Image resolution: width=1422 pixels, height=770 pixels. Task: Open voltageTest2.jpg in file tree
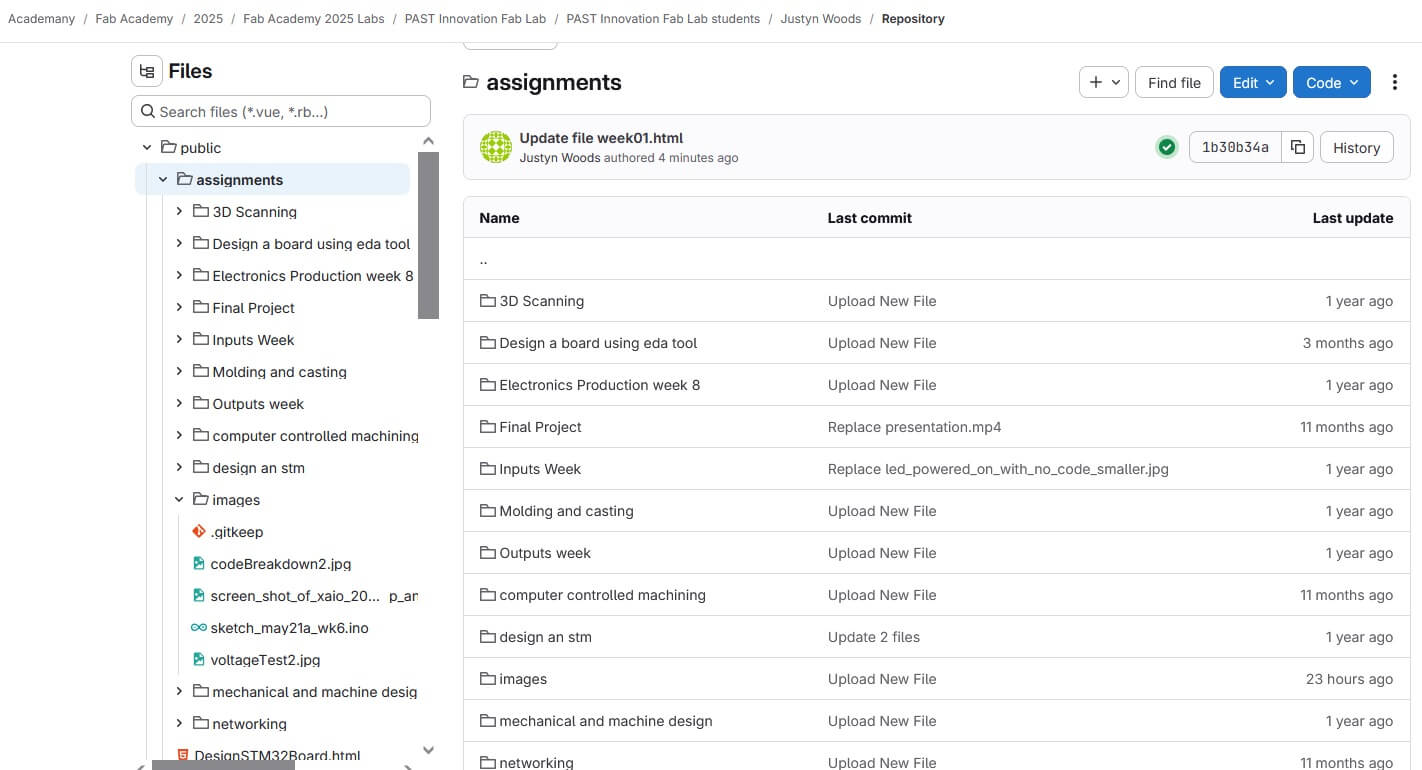(265, 660)
